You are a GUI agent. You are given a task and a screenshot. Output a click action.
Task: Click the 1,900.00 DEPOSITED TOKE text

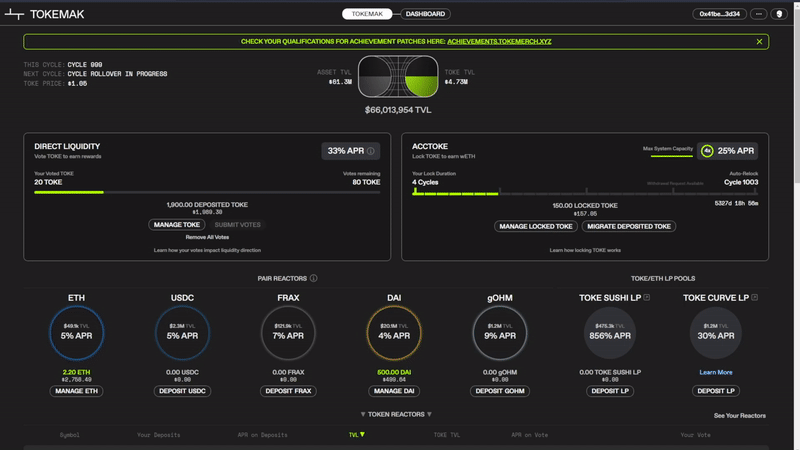click(x=207, y=205)
